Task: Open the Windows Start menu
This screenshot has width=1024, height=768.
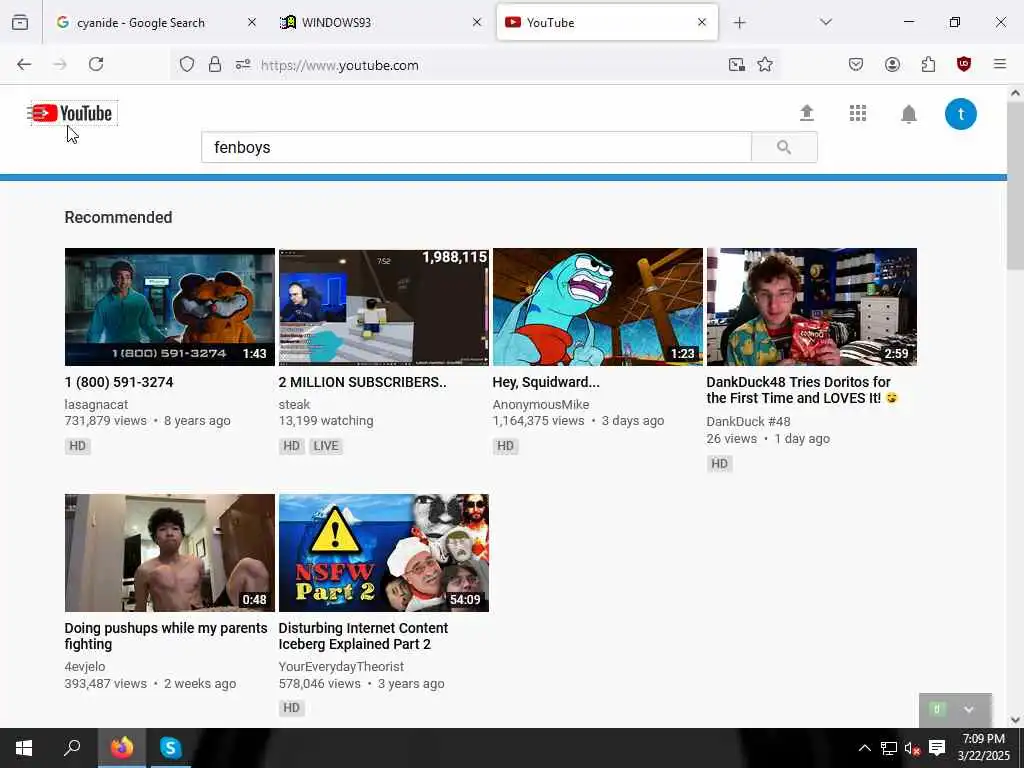Action: [24, 748]
